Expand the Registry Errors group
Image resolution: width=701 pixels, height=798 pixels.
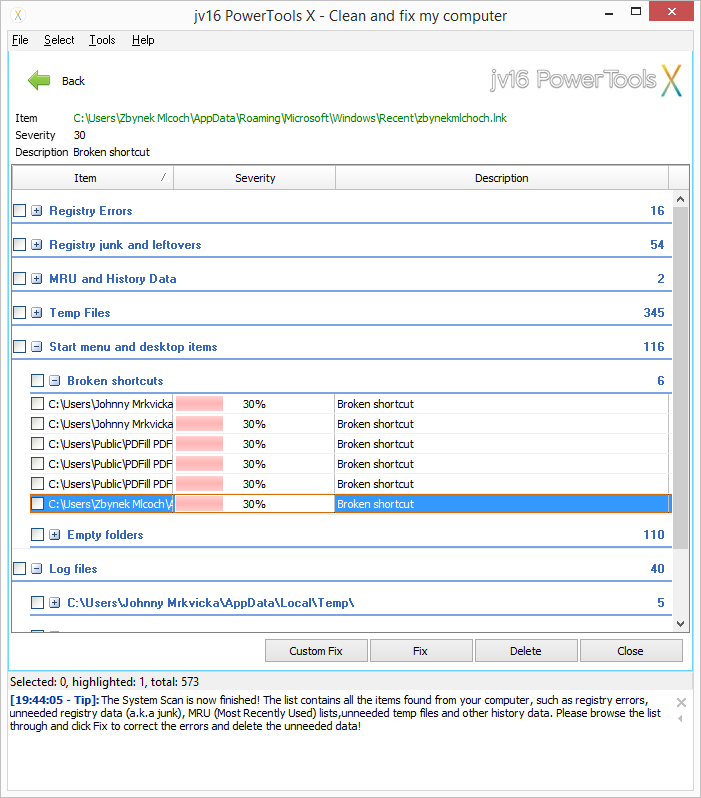(x=37, y=211)
